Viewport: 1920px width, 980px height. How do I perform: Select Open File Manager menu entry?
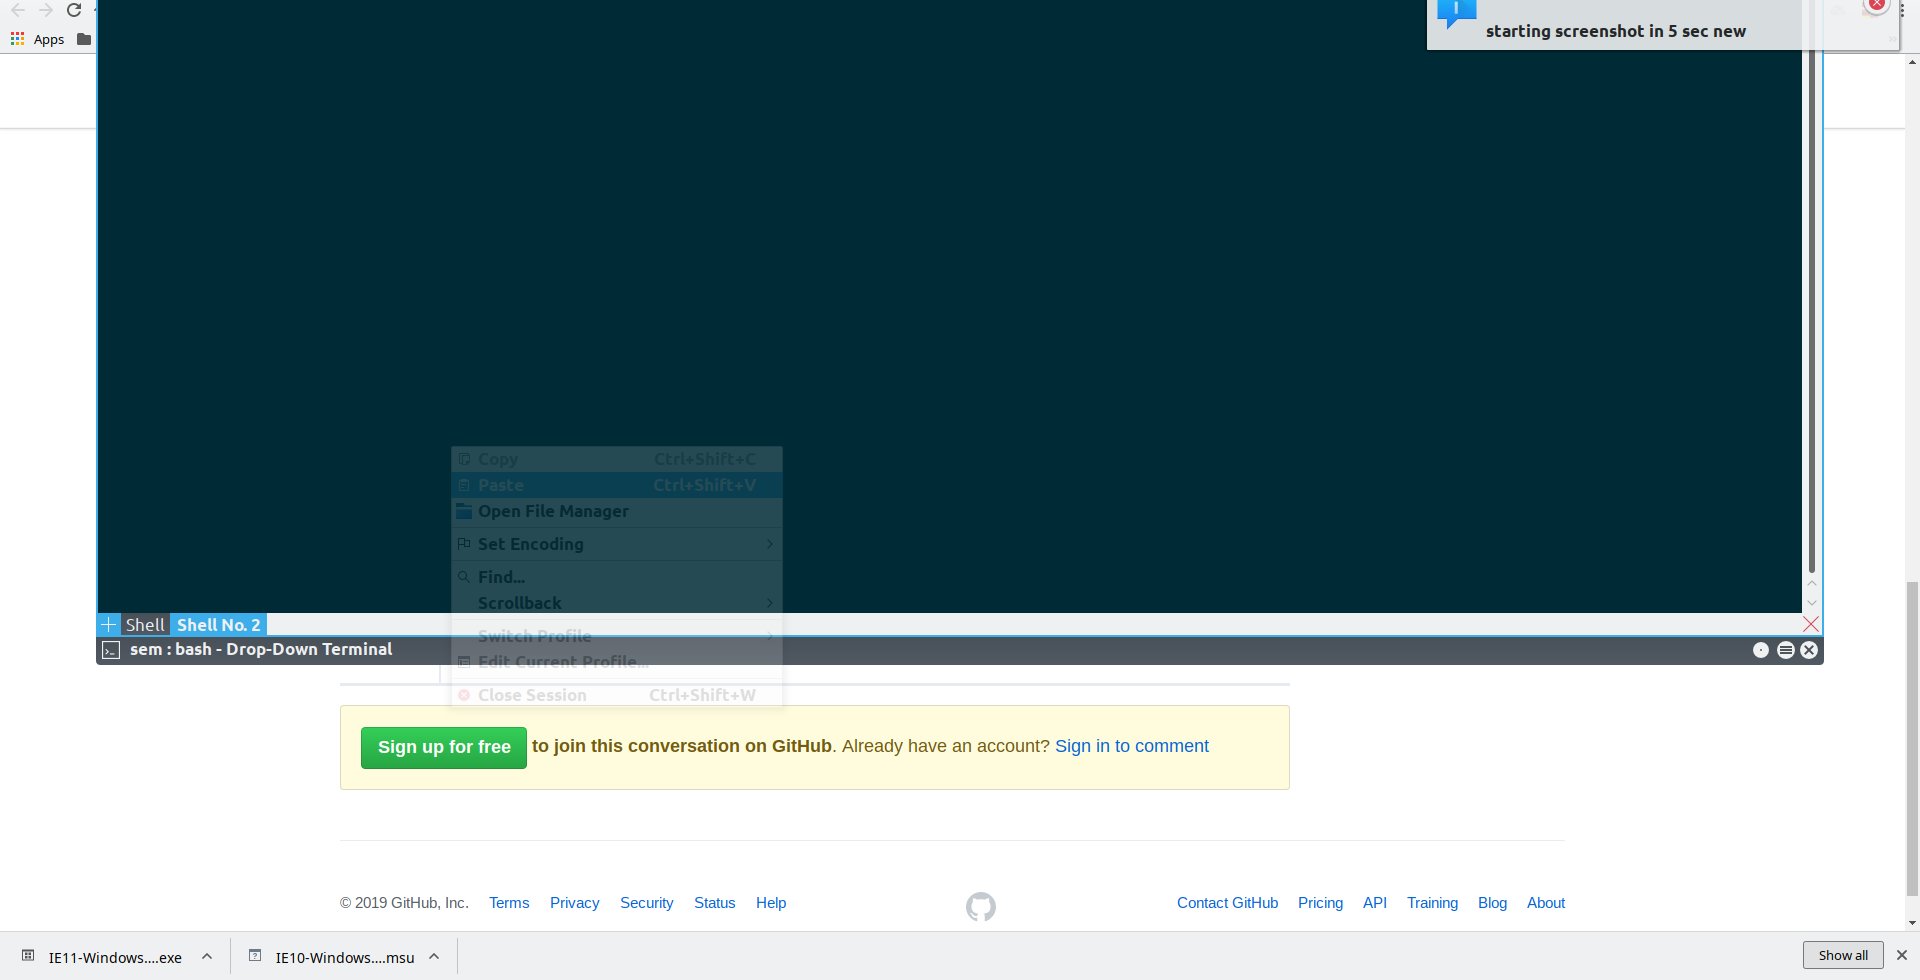(x=617, y=511)
